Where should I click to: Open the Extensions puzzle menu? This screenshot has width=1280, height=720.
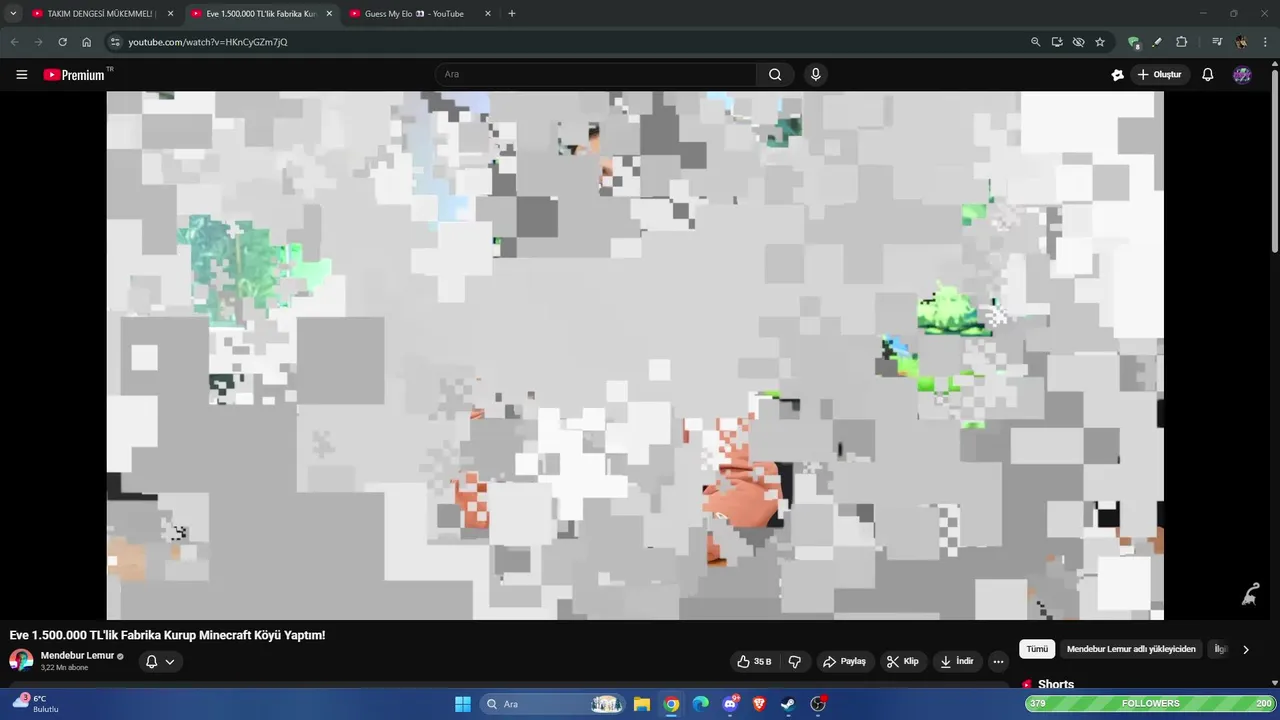(x=1181, y=42)
